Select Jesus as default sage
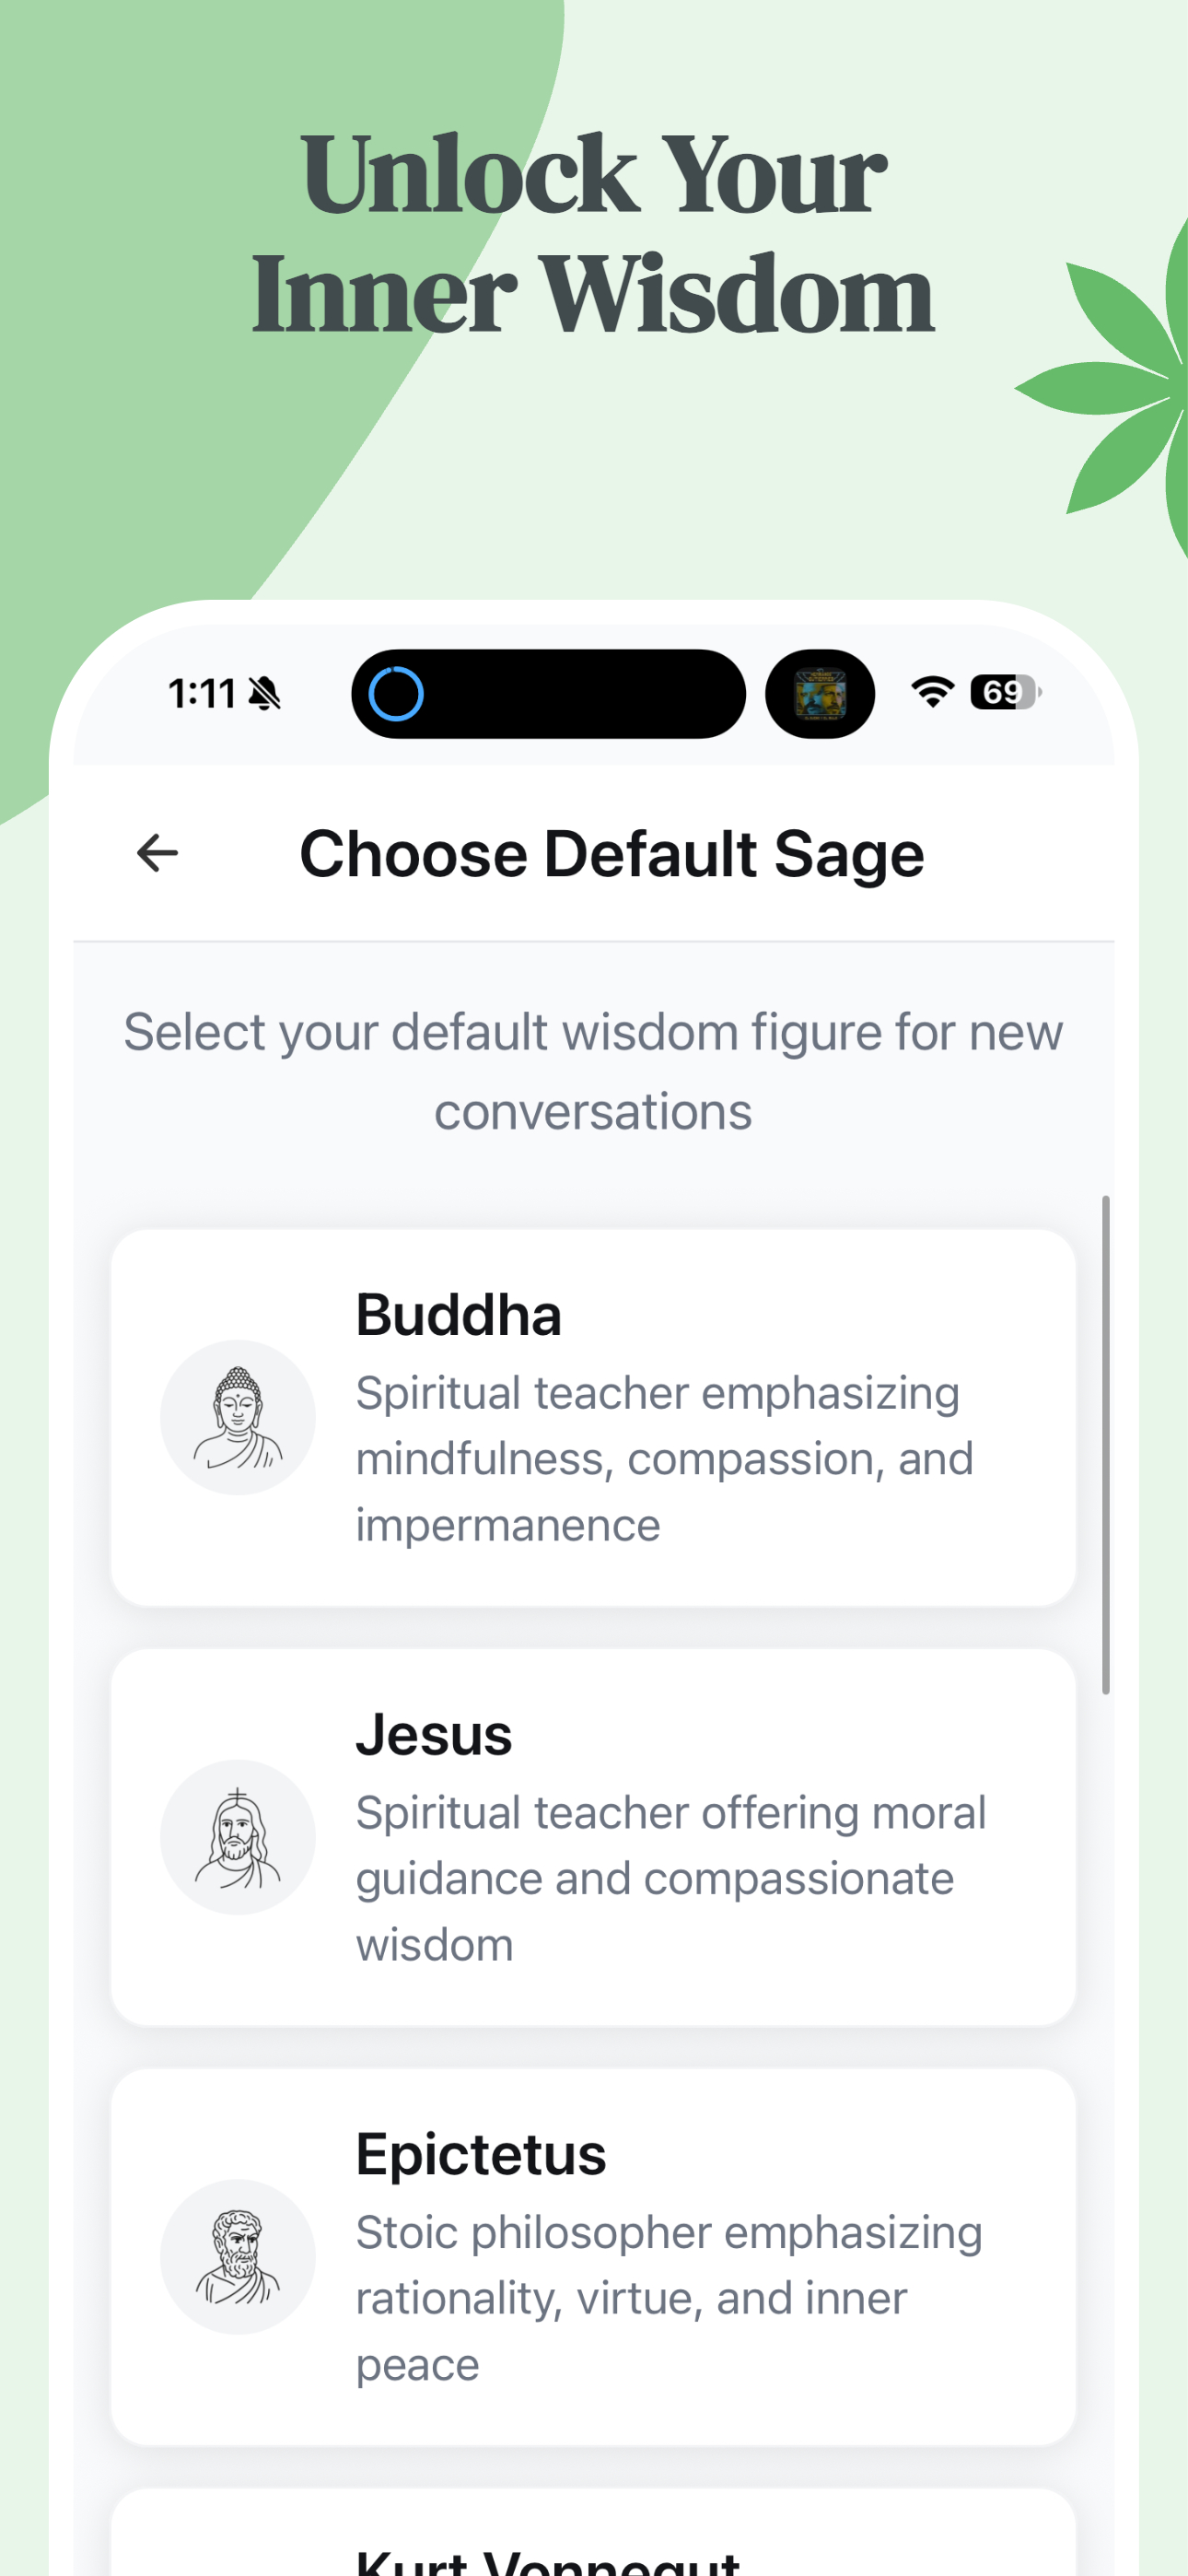Viewport: 1188px width, 2576px height. pos(593,1838)
